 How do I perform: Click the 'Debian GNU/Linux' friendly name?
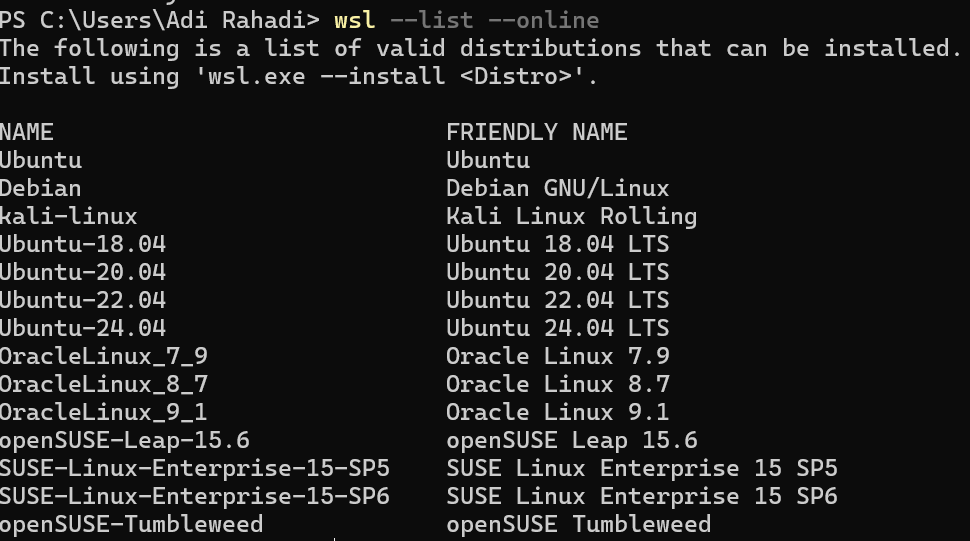coord(557,188)
